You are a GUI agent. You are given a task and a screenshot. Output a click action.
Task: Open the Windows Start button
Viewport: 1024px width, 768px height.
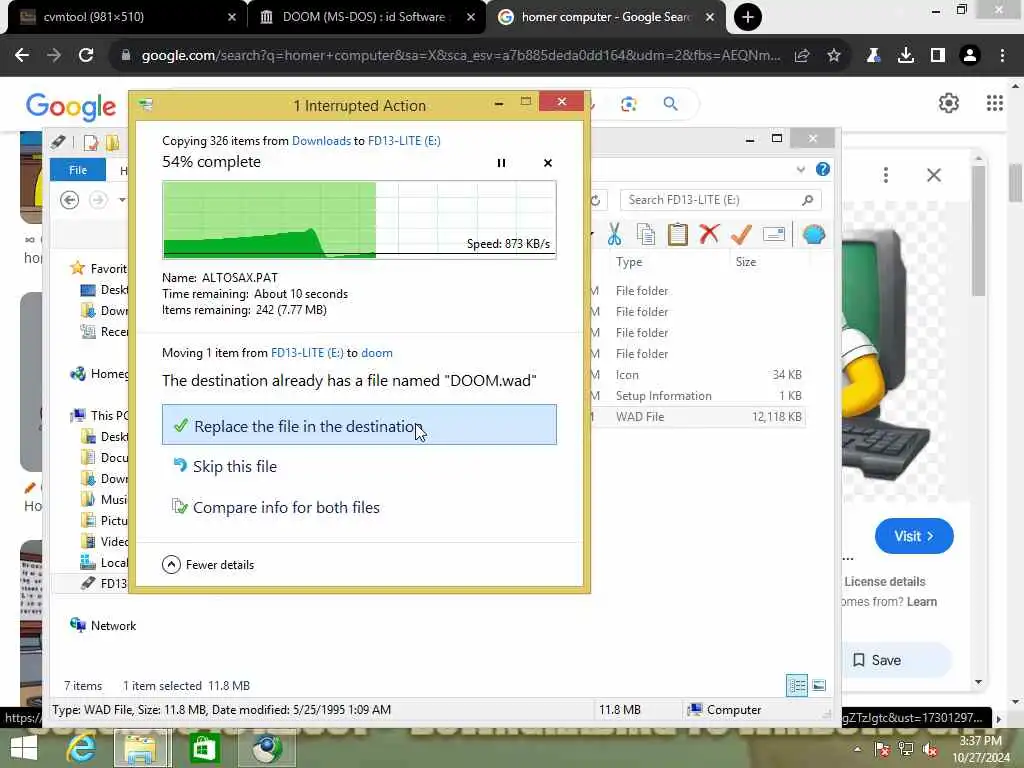(24, 748)
